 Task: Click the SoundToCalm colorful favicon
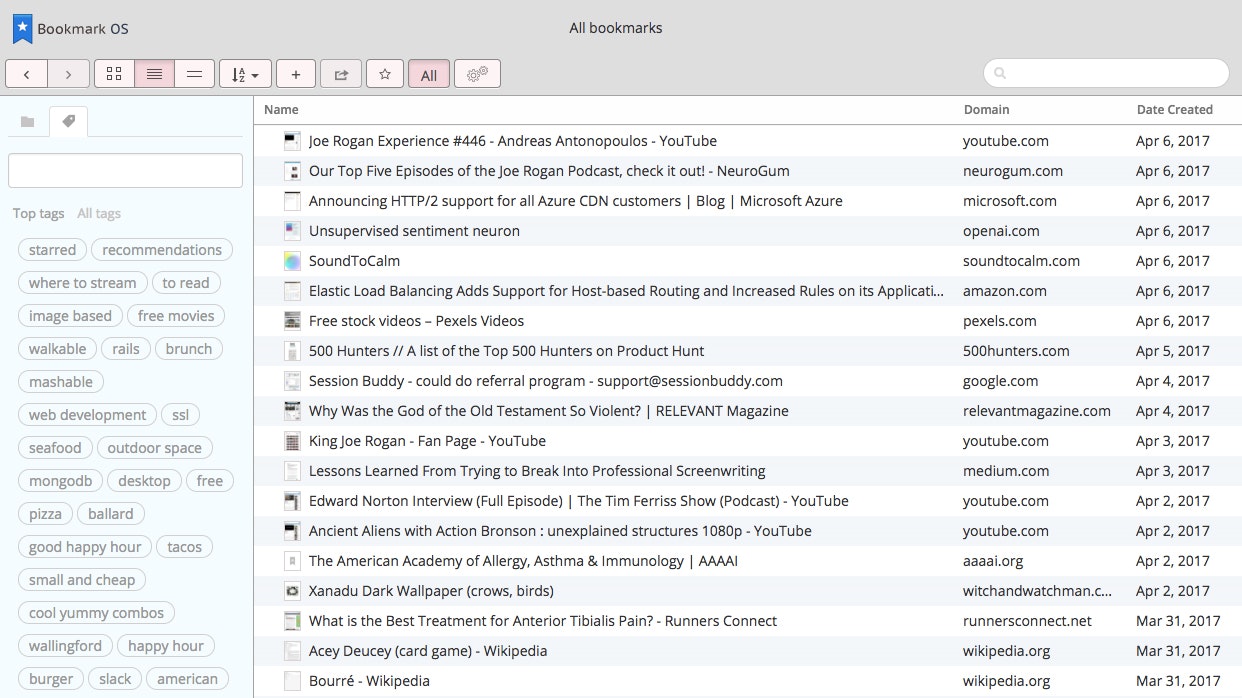[292, 261]
